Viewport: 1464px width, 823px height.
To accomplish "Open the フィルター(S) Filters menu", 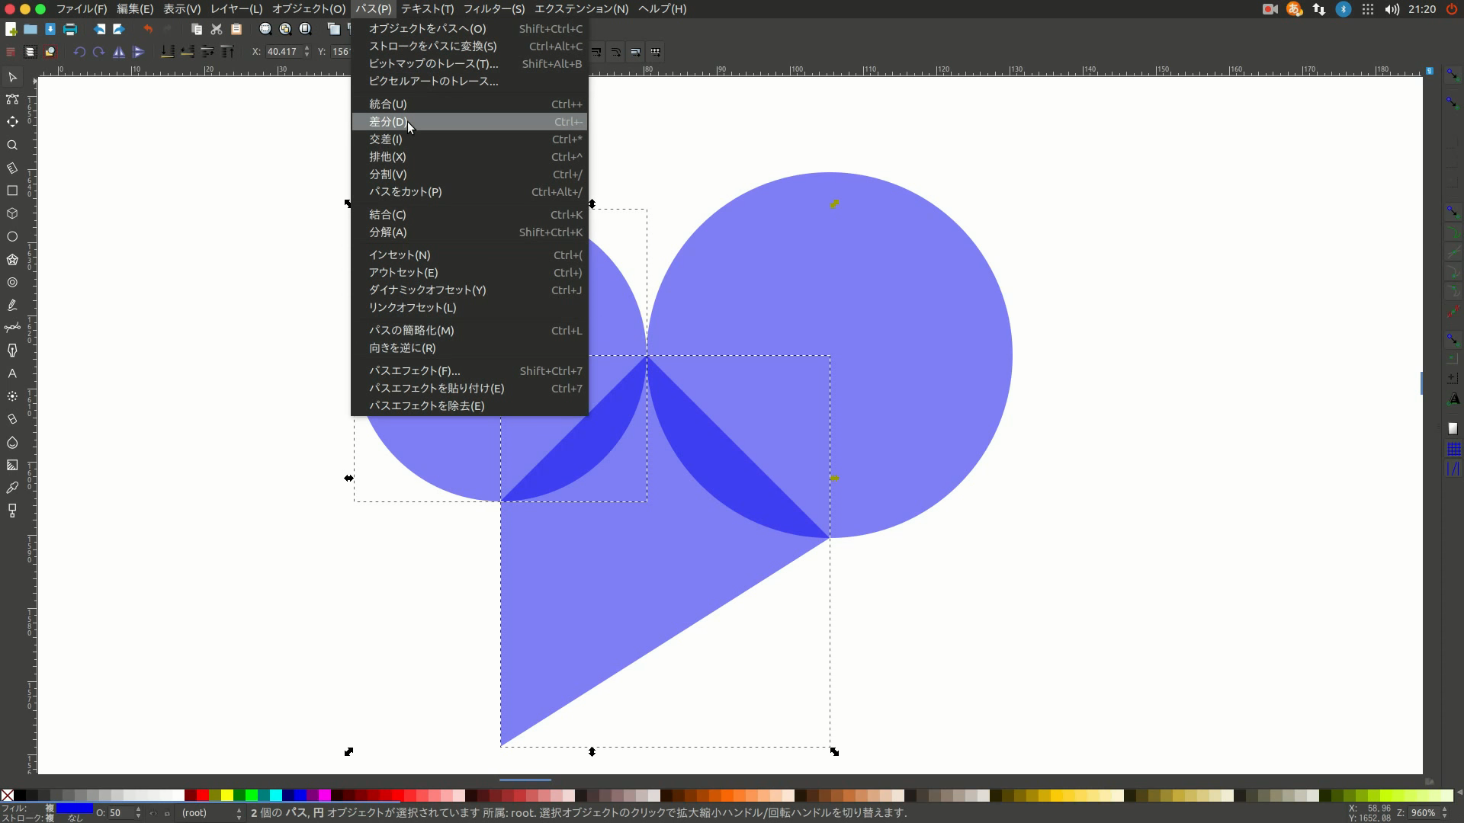I will click(x=494, y=9).
